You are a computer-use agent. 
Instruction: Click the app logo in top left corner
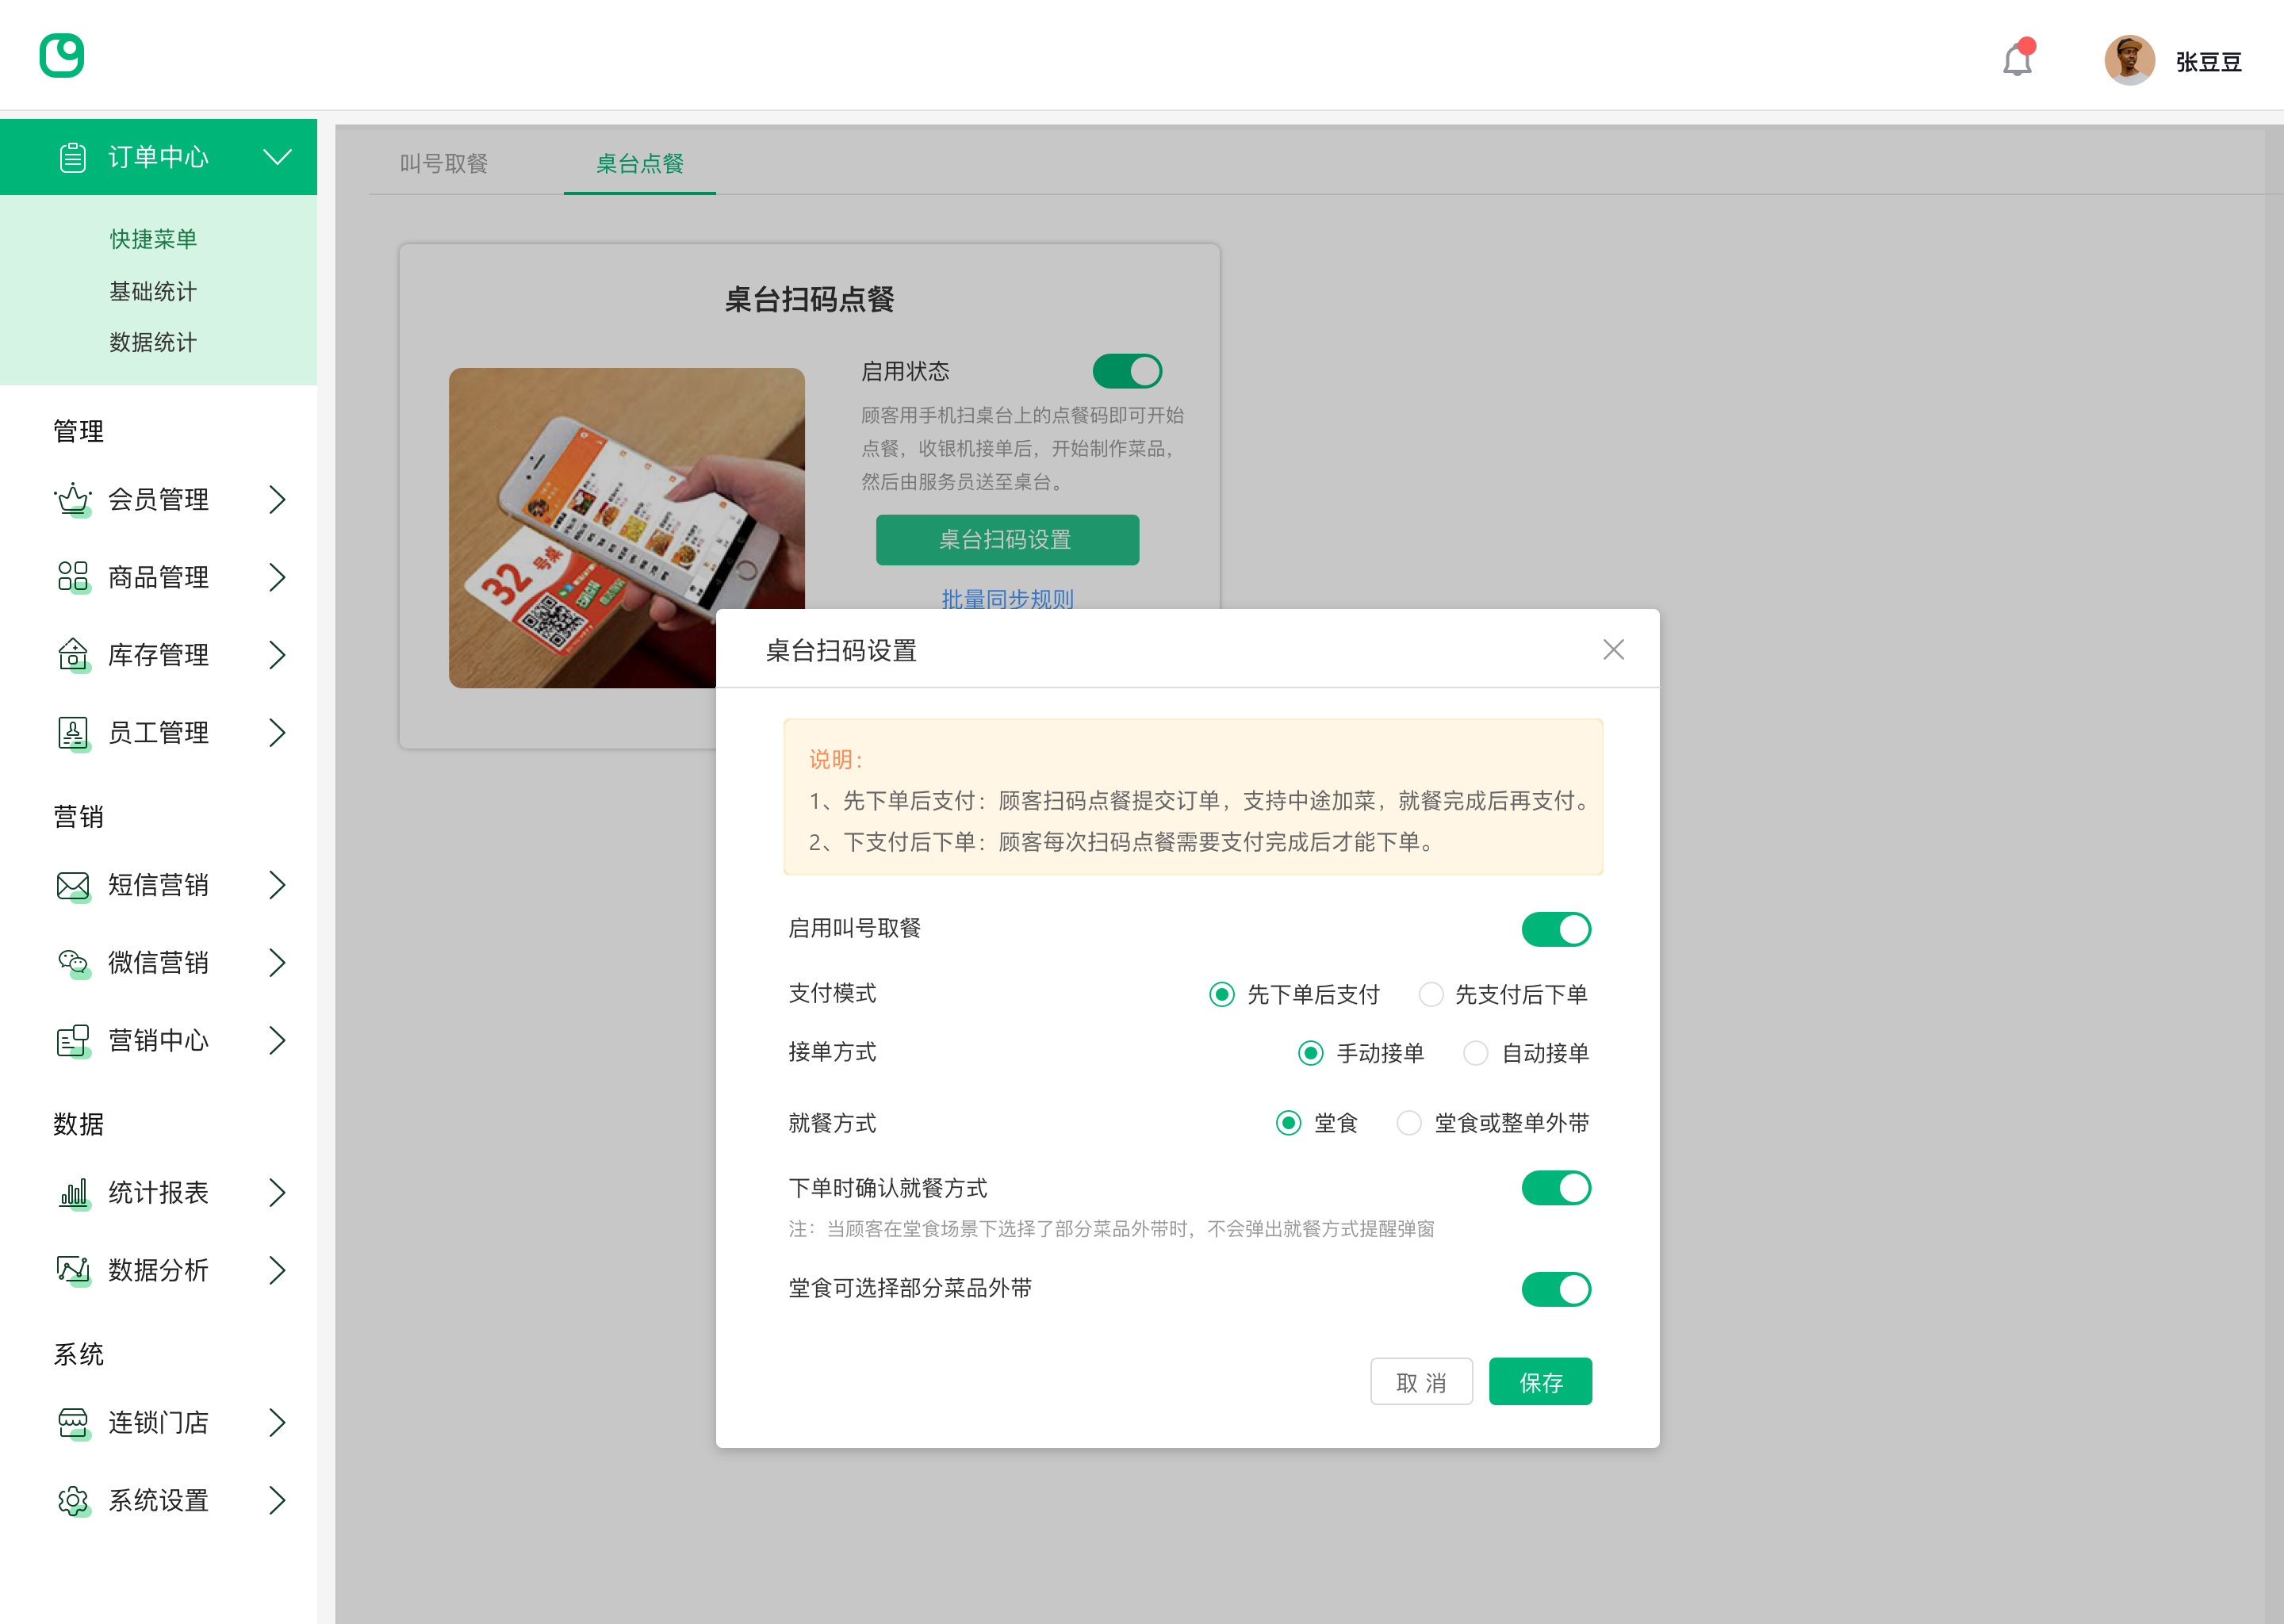point(62,55)
